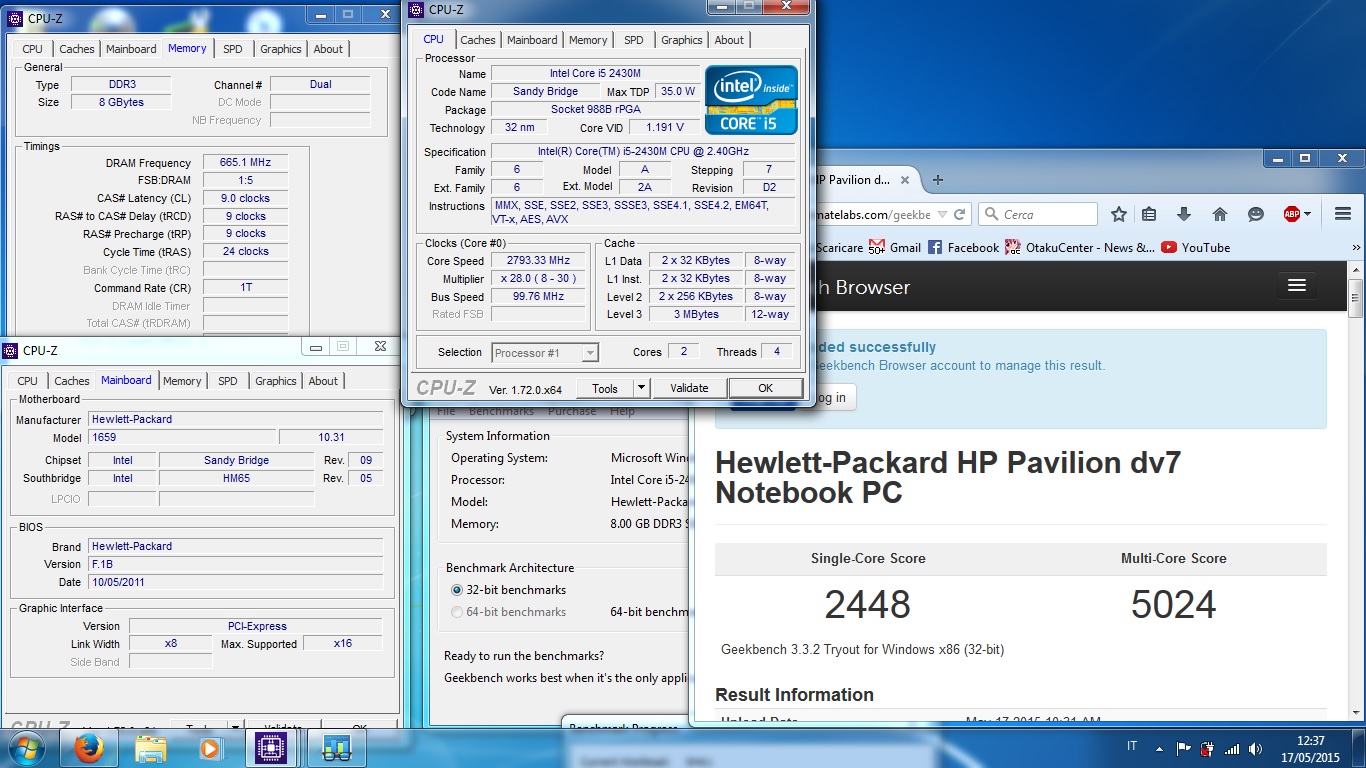
Task: Click the BIOS Version value F.1B
Action: click(236, 564)
